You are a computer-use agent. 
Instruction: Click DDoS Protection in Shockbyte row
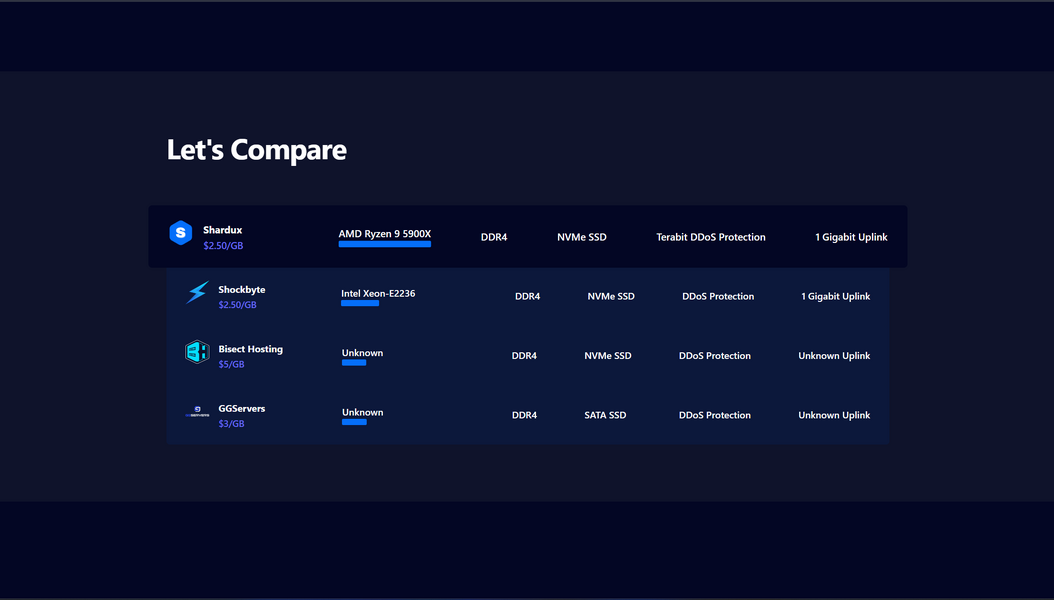click(718, 296)
